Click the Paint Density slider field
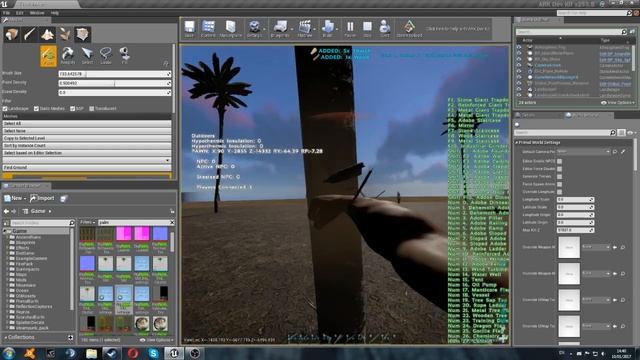 tap(115, 83)
